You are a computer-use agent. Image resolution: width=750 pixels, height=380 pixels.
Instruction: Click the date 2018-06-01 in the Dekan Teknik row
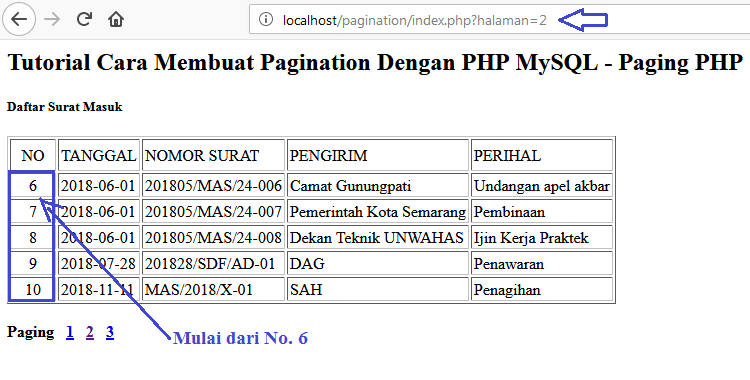(x=99, y=237)
